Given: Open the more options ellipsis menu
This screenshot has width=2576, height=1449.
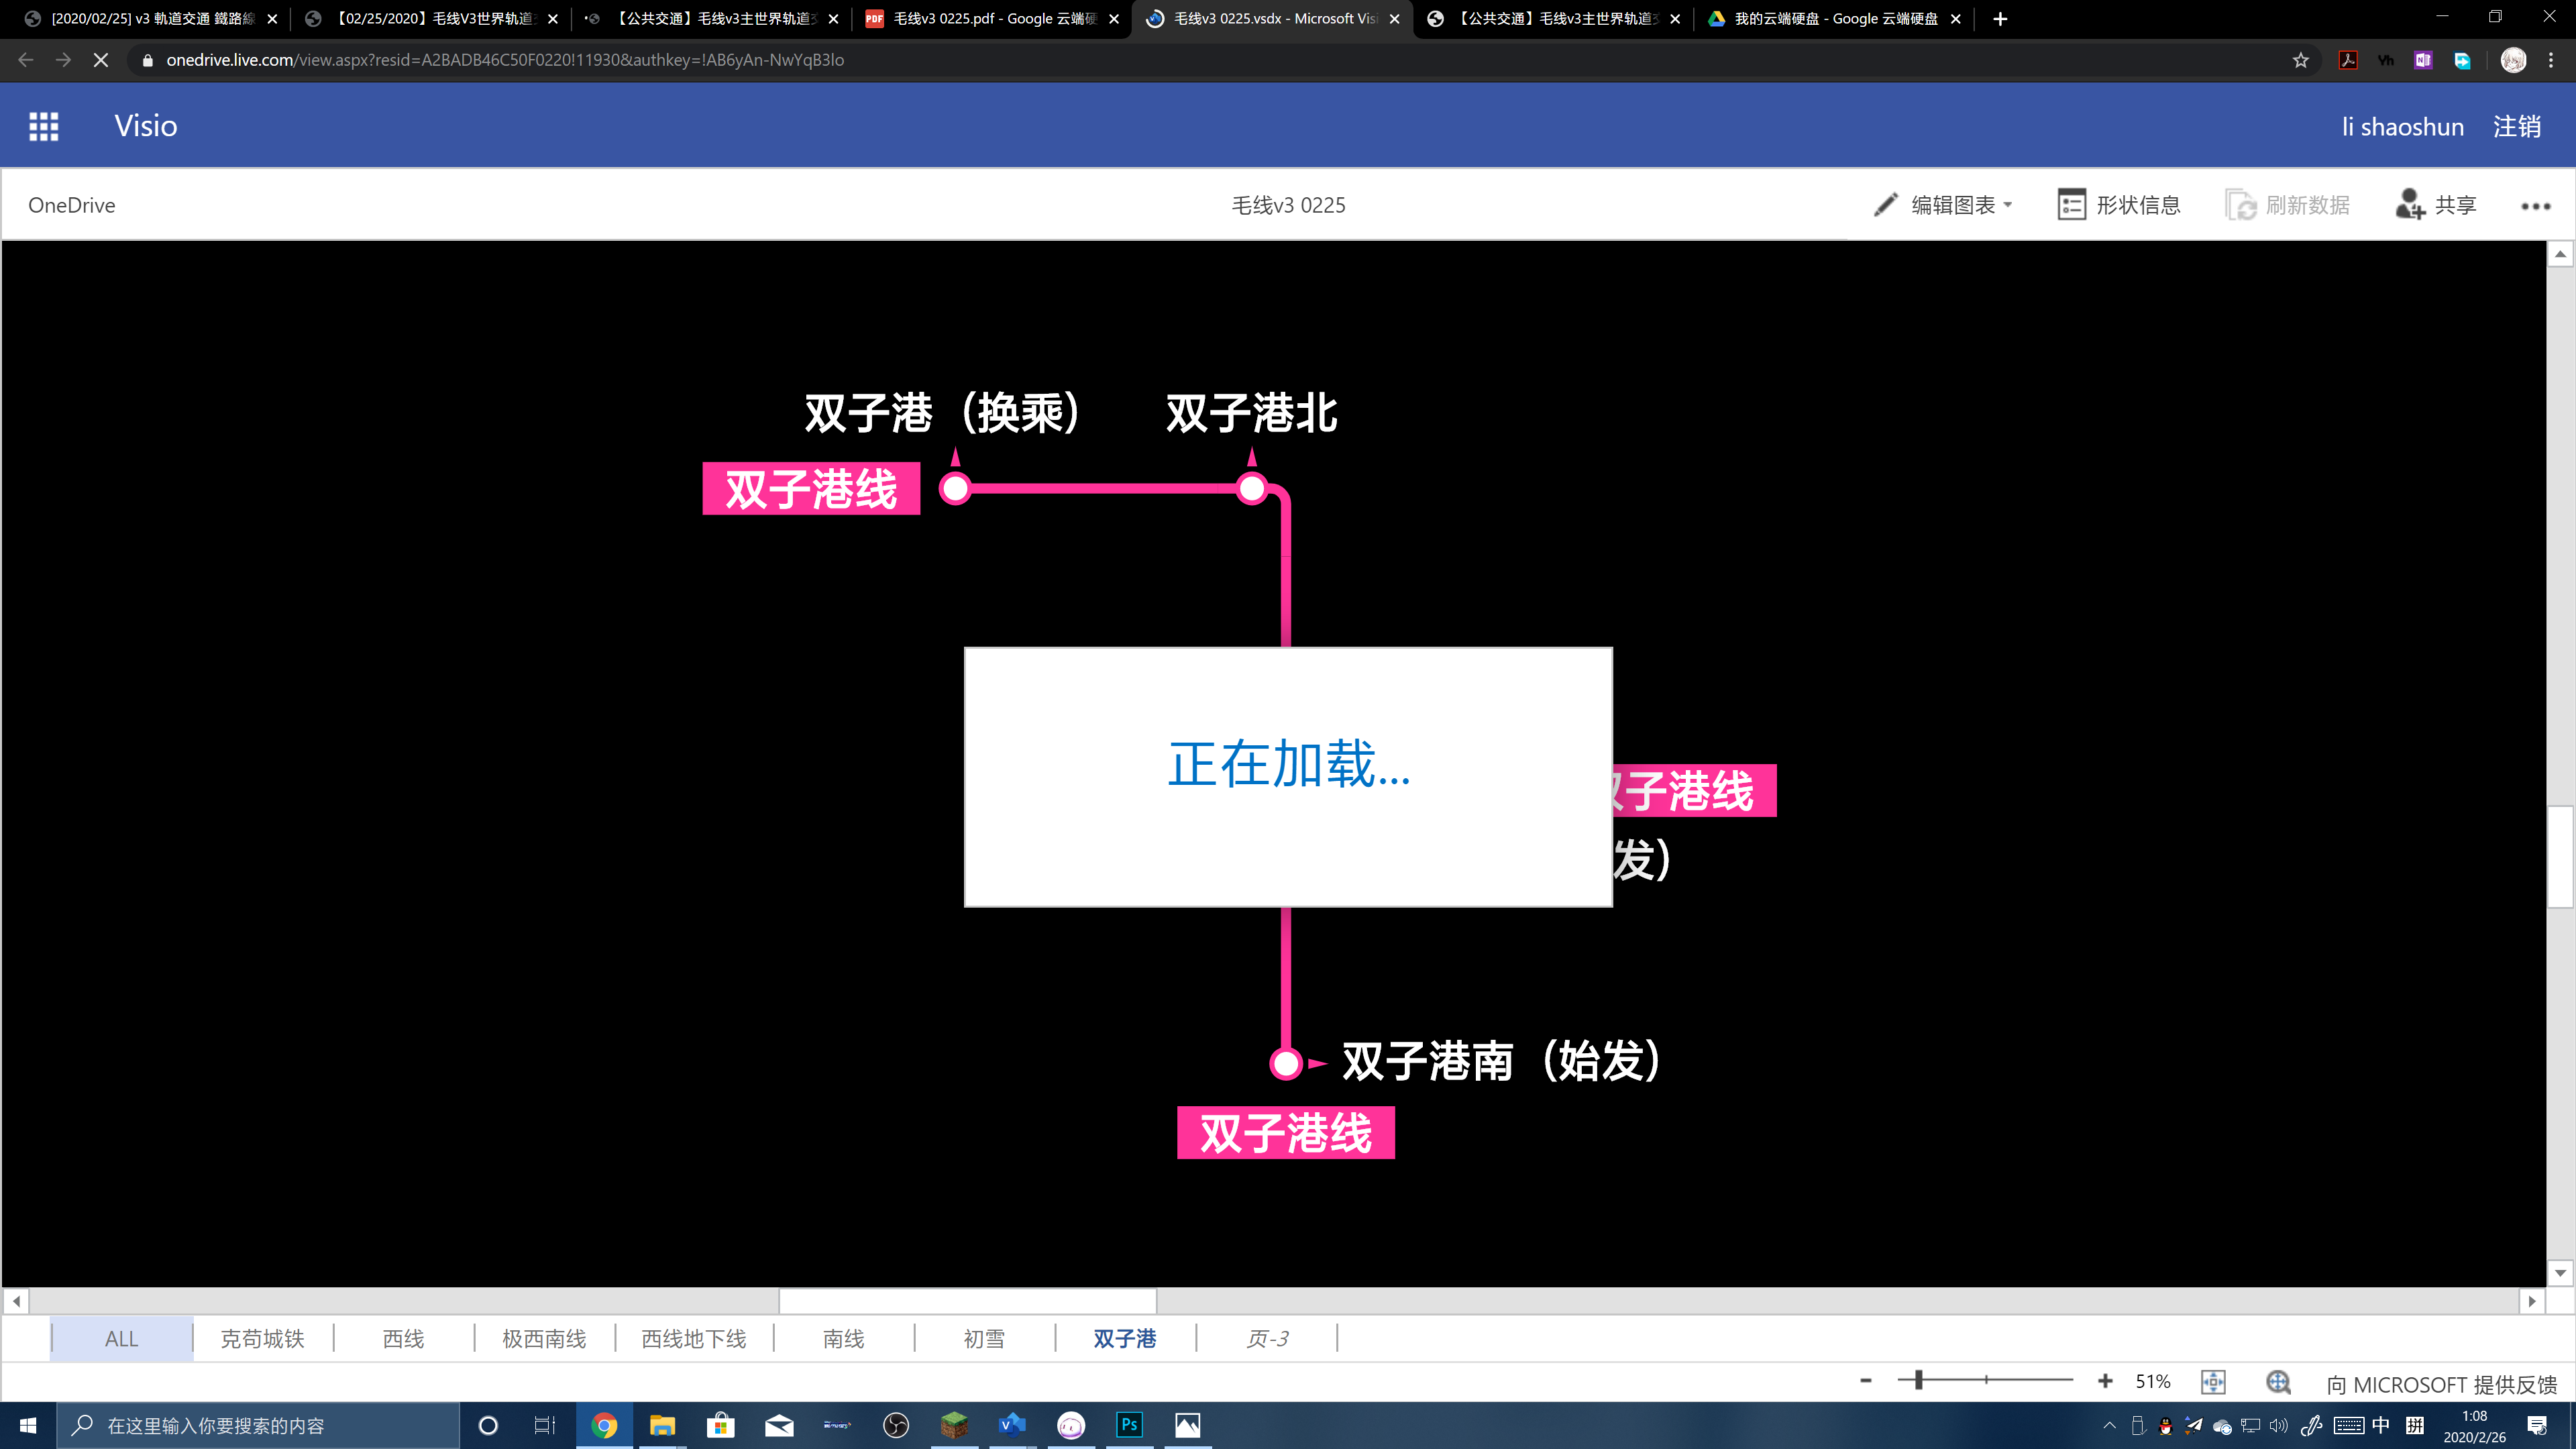Looking at the screenshot, I should click(2535, 206).
